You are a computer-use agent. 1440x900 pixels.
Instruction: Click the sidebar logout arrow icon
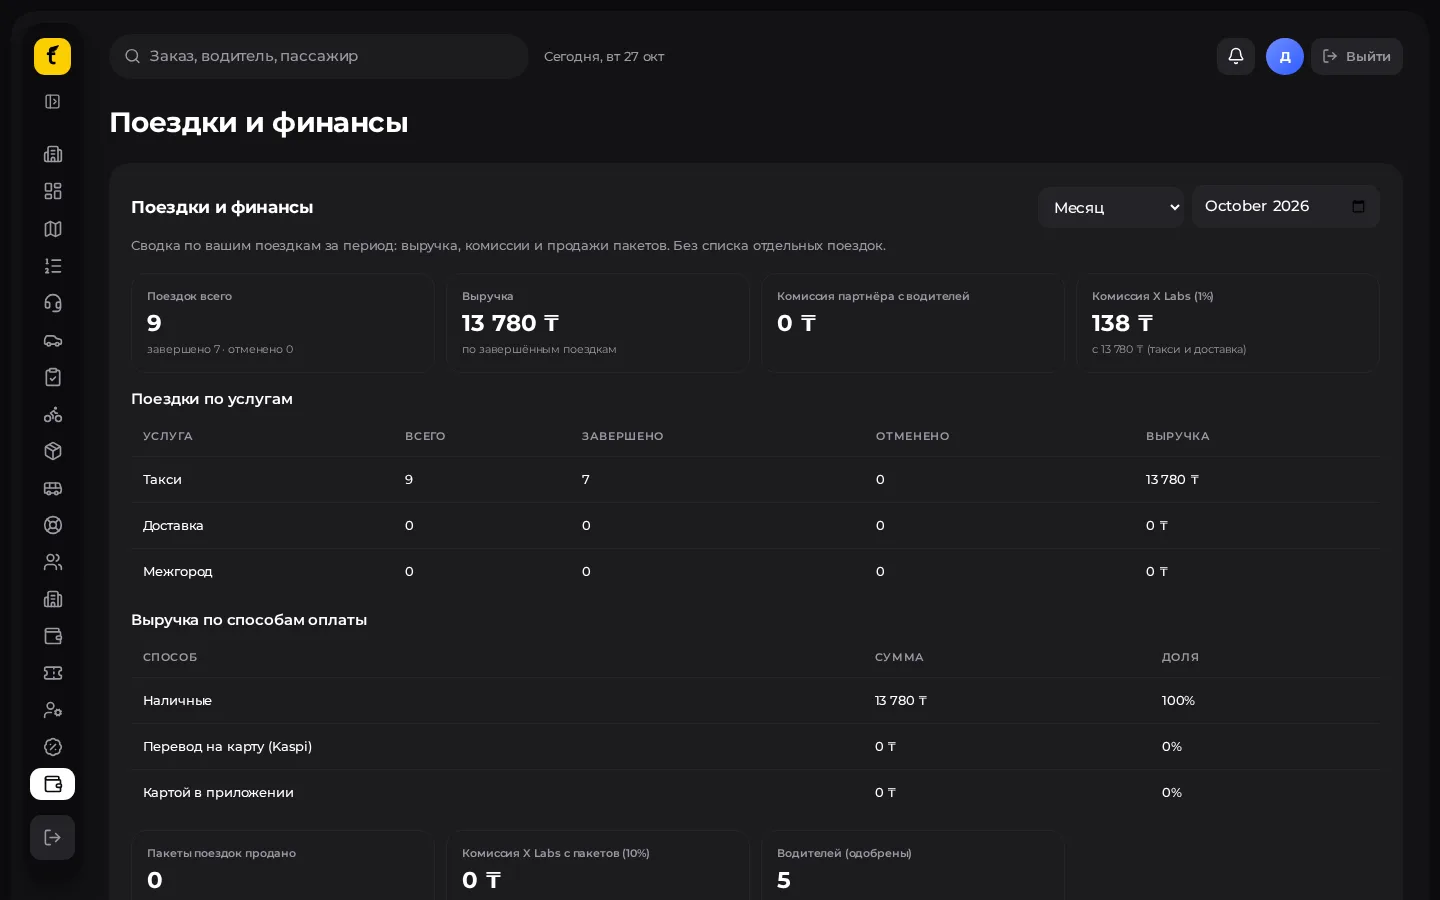(53, 837)
